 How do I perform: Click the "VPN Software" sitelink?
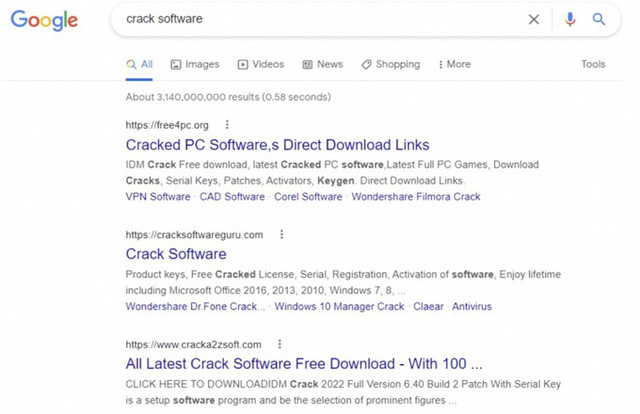[158, 197]
